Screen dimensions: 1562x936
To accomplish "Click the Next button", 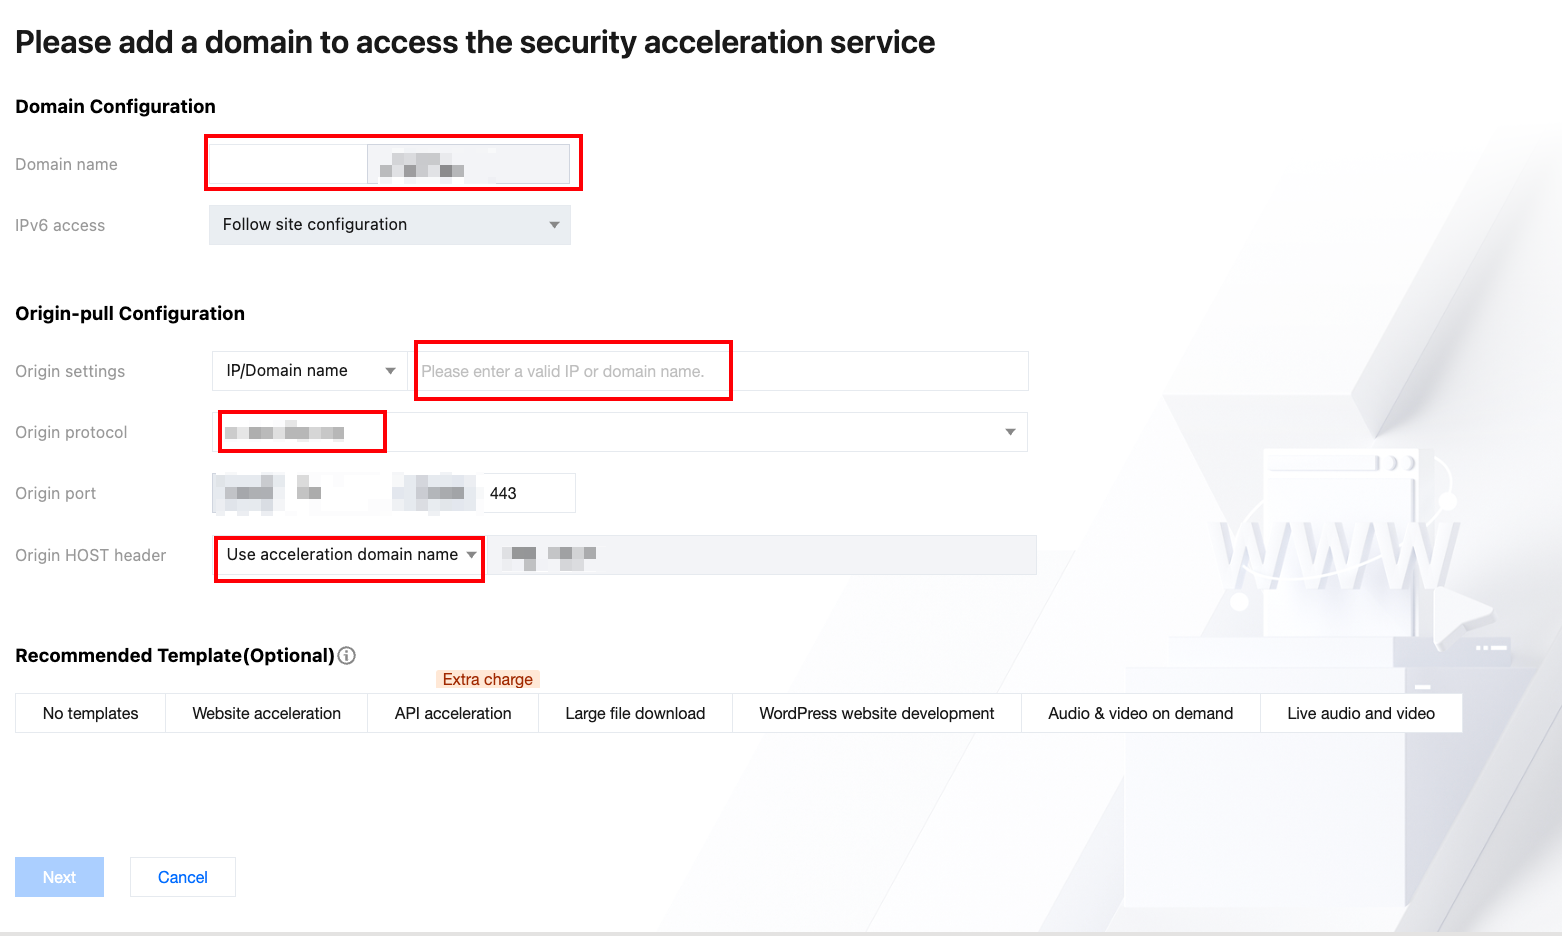I will 59,877.
